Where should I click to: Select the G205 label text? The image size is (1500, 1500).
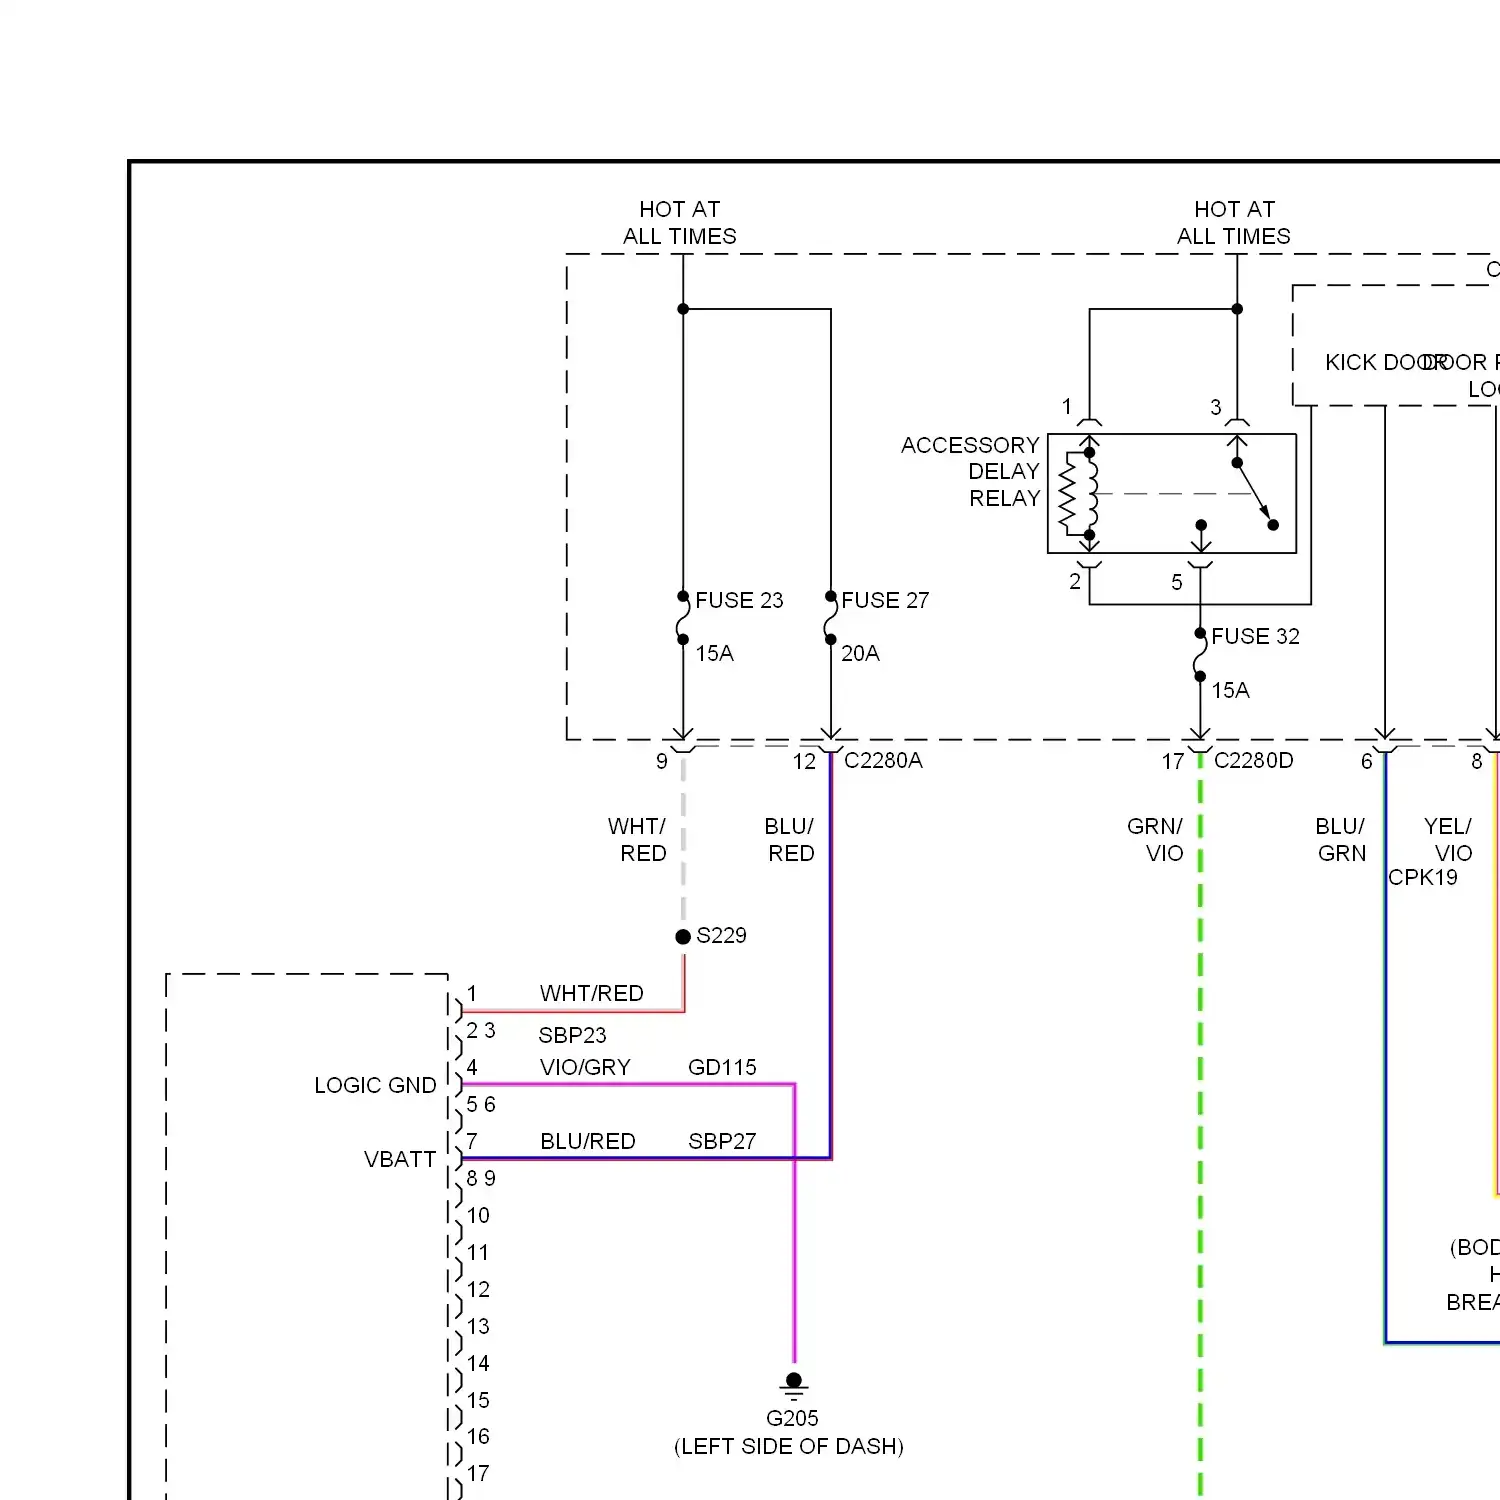tap(792, 1418)
